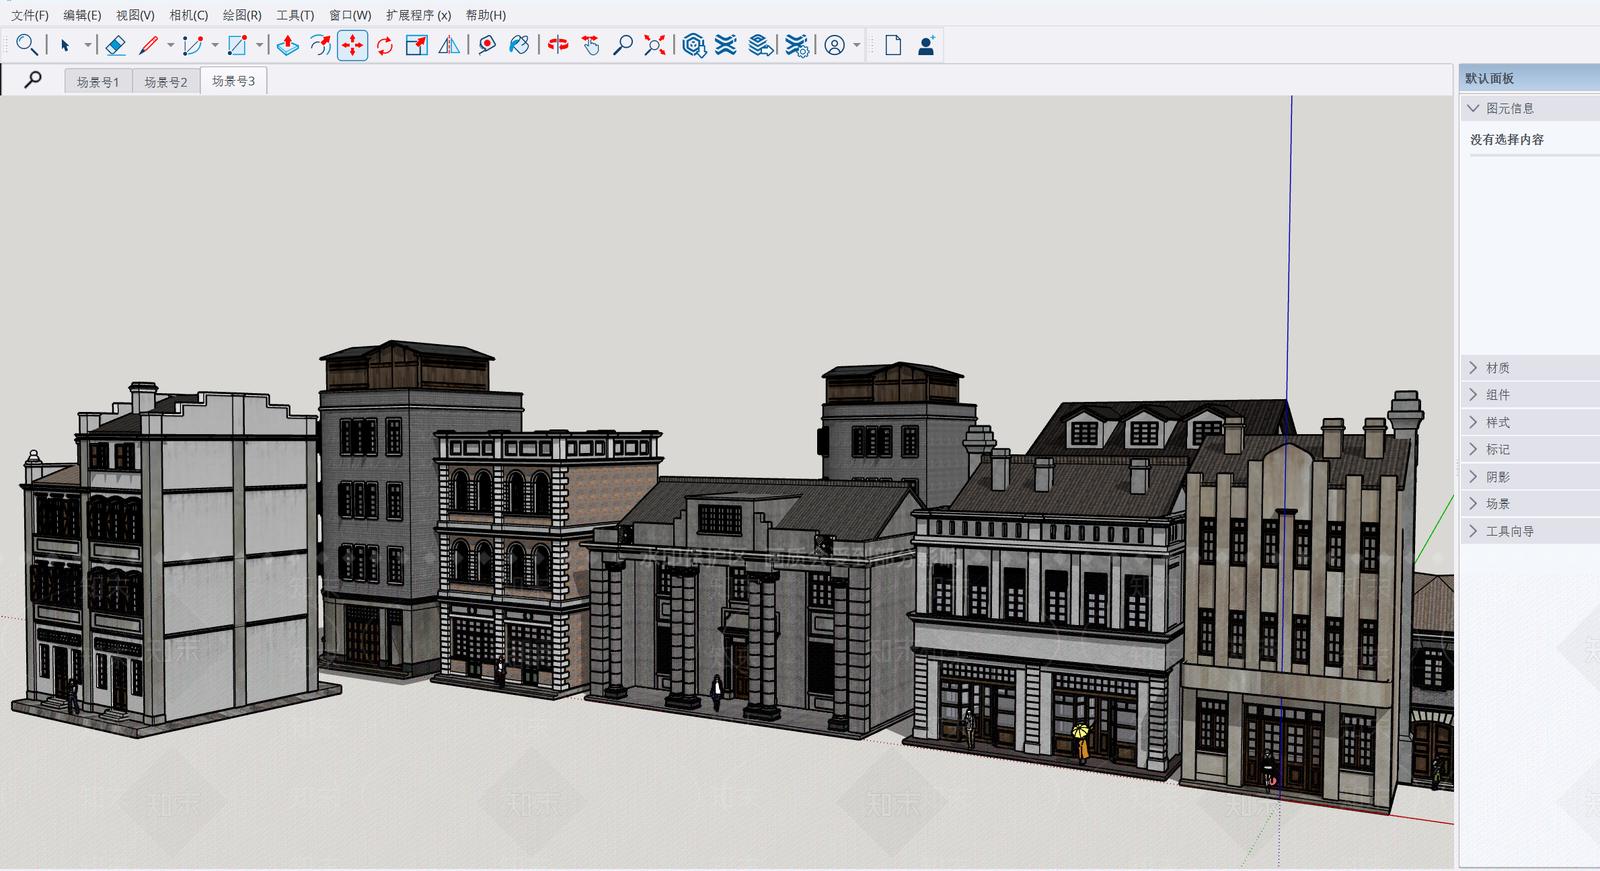Select the arrow Select tool
The height and width of the screenshot is (871, 1600).
[65, 45]
